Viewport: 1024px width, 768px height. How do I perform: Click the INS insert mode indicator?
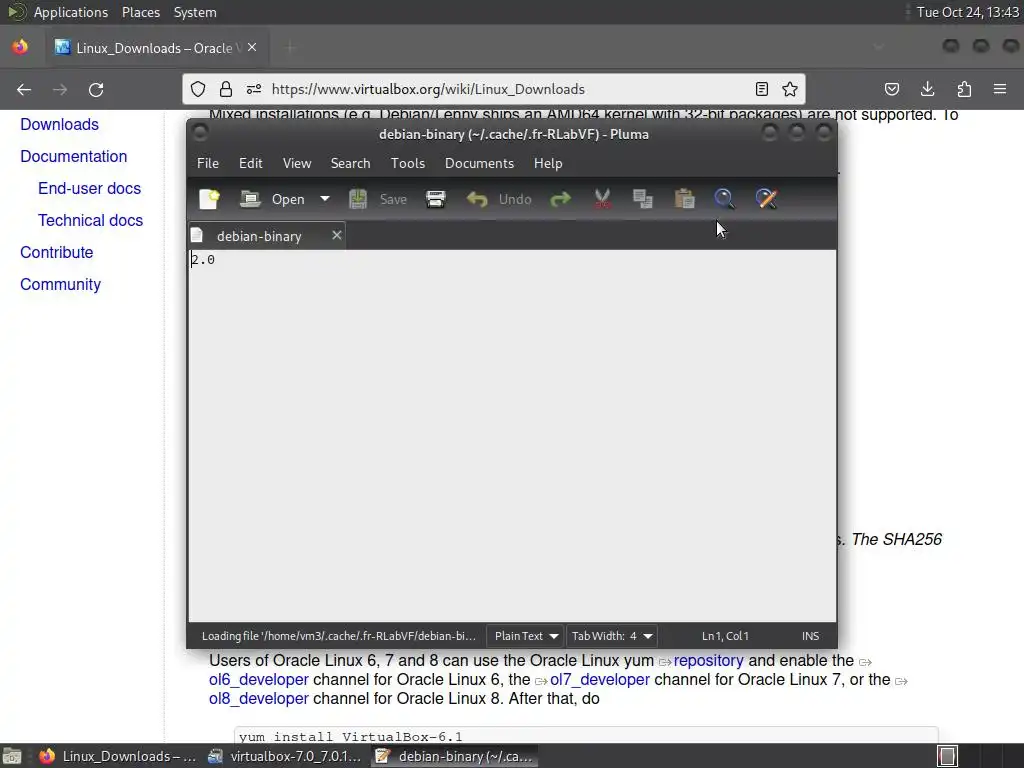pos(810,635)
